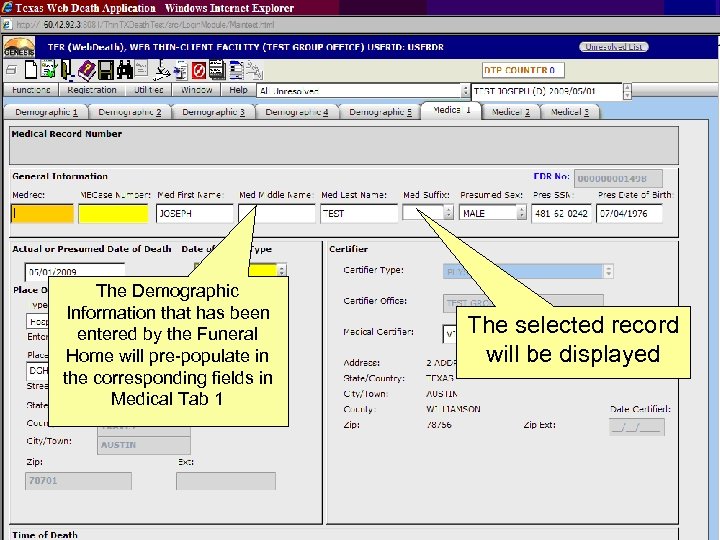Click certifier City/Town value AUSTIN
The height and width of the screenshot is (540, 720).
[x=442, y=394]
